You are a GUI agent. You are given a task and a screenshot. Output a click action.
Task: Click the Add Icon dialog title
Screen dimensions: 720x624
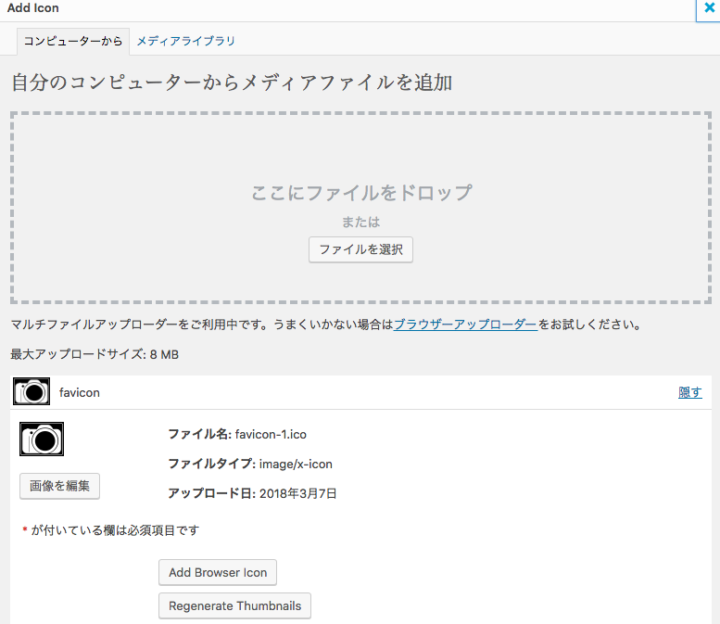point(33,8)
